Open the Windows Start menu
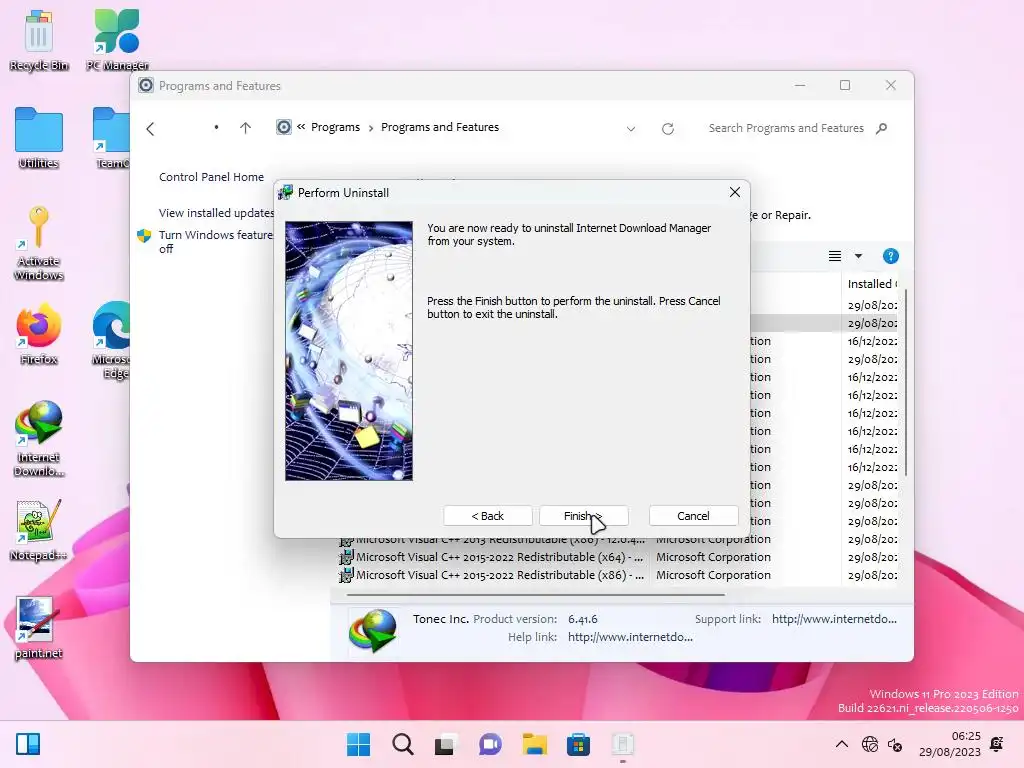The width and height of the screenshot is (1024, 768). [x=359, y=744]
